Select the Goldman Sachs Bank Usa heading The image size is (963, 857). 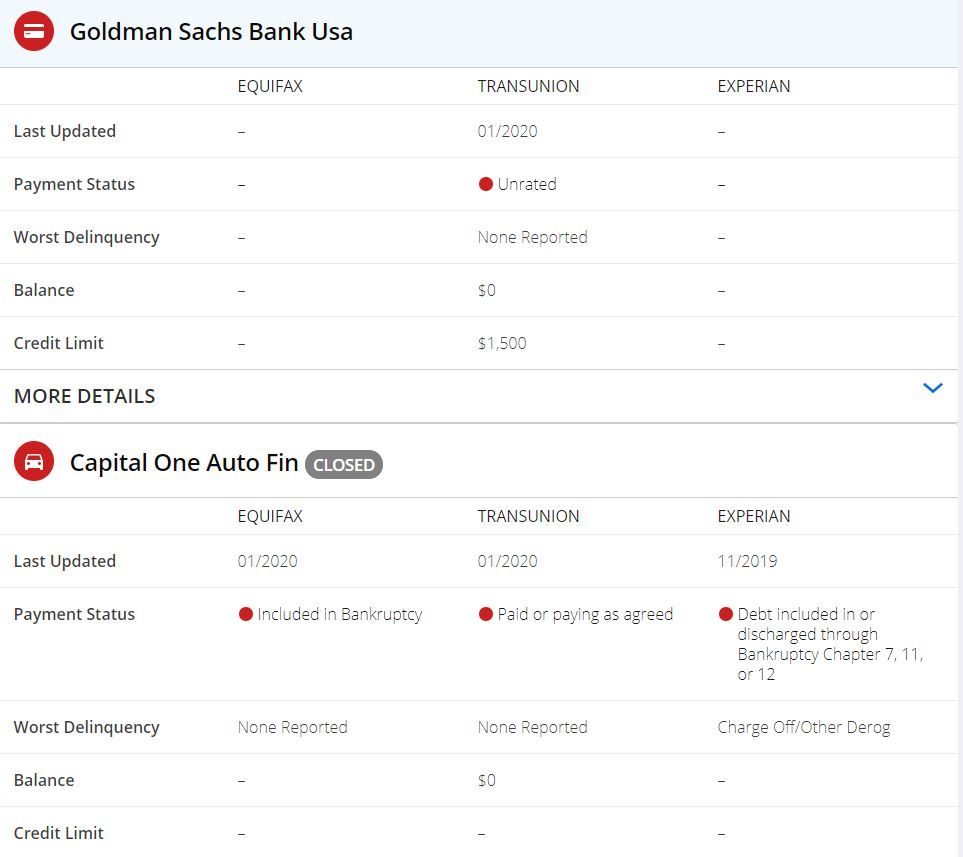(211, 32)
